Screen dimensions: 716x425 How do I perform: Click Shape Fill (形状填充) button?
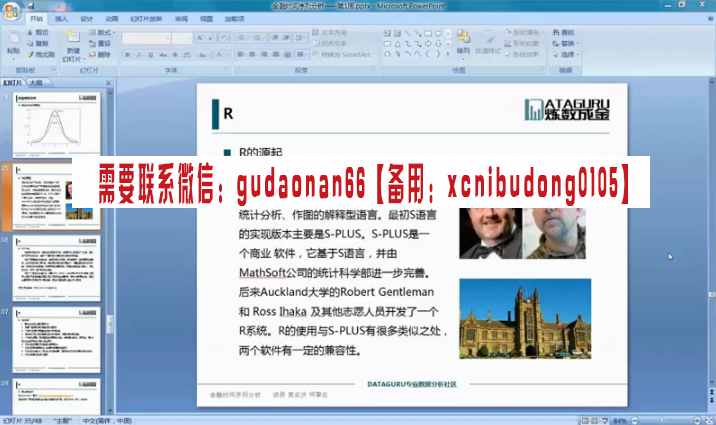point(522,32)
